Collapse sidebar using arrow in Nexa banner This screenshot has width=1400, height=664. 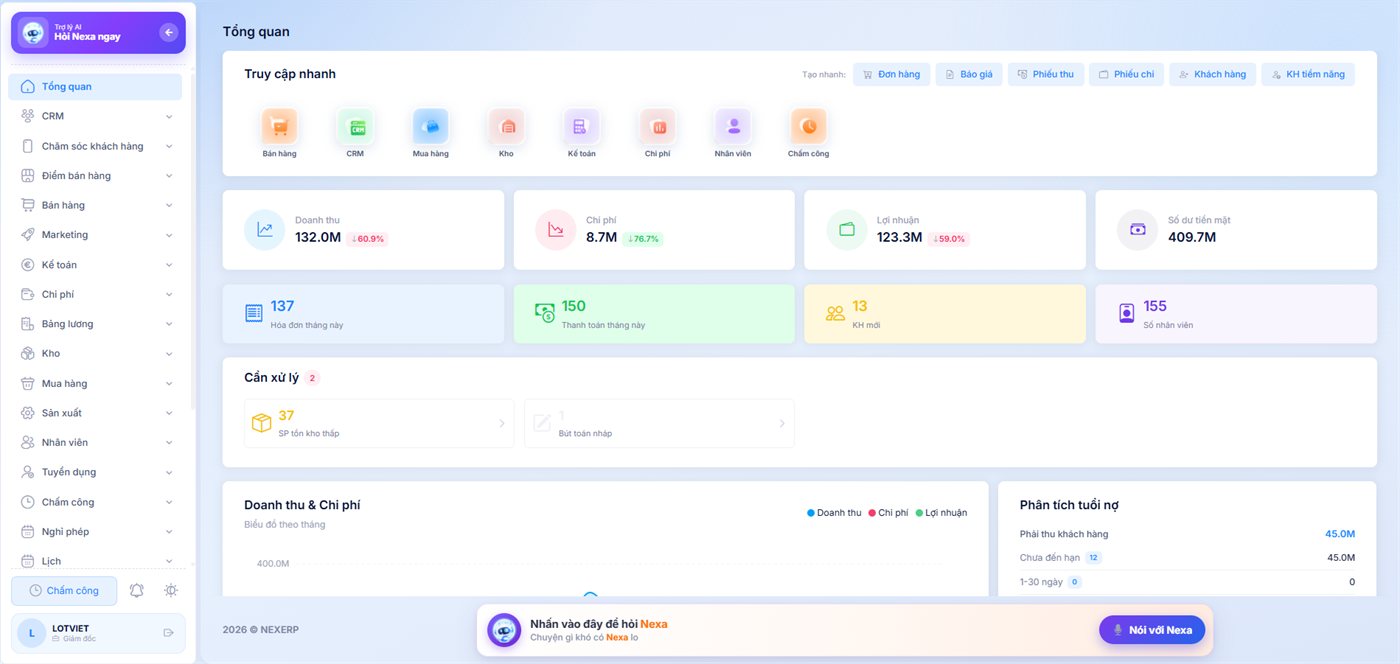[x=168, y=33]
